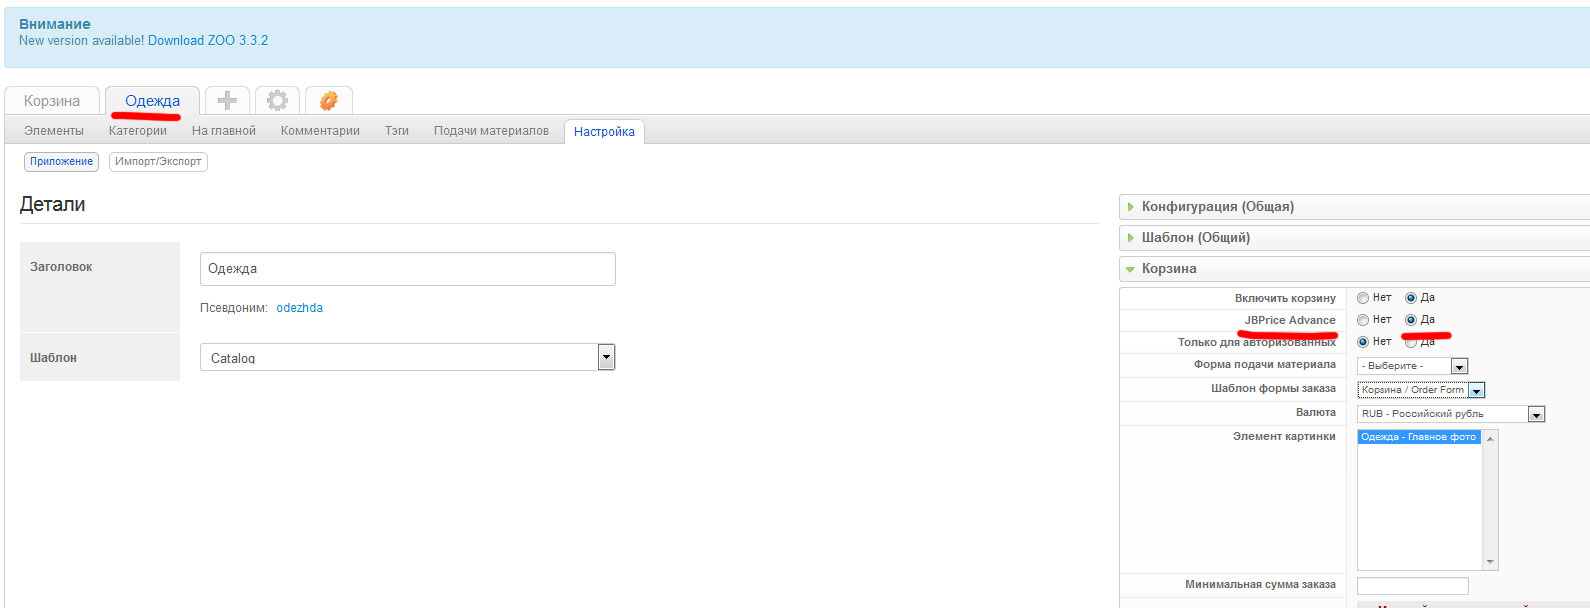Choose 'Да' for Только для авторизованных
1590x608 pixels.
point(1411,342)
